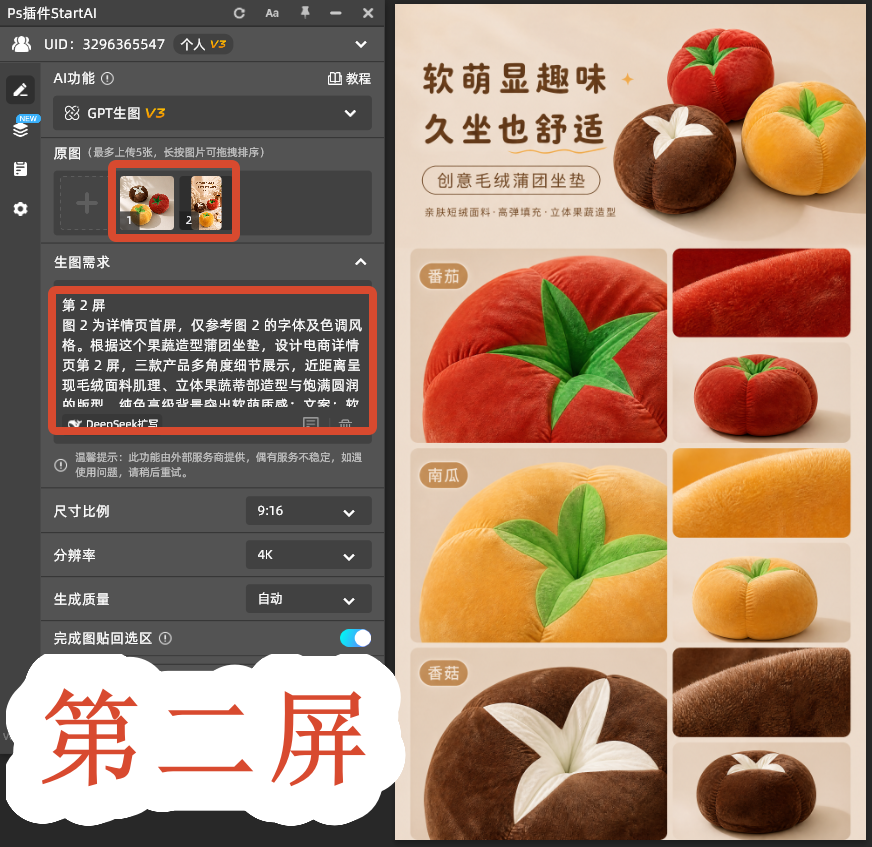
Task: Click the brown mushroom fabric close-up image
Action: coord(761,692)
